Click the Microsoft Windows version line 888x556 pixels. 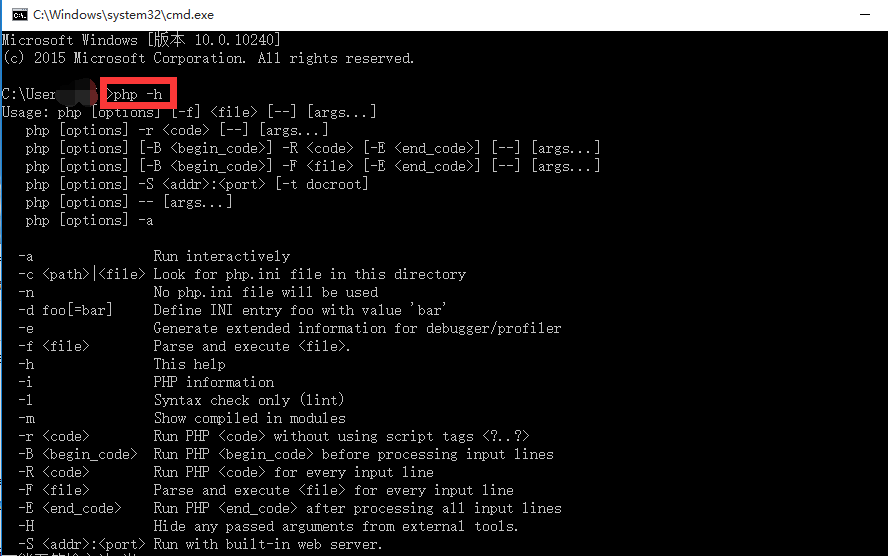pos(141,40)
